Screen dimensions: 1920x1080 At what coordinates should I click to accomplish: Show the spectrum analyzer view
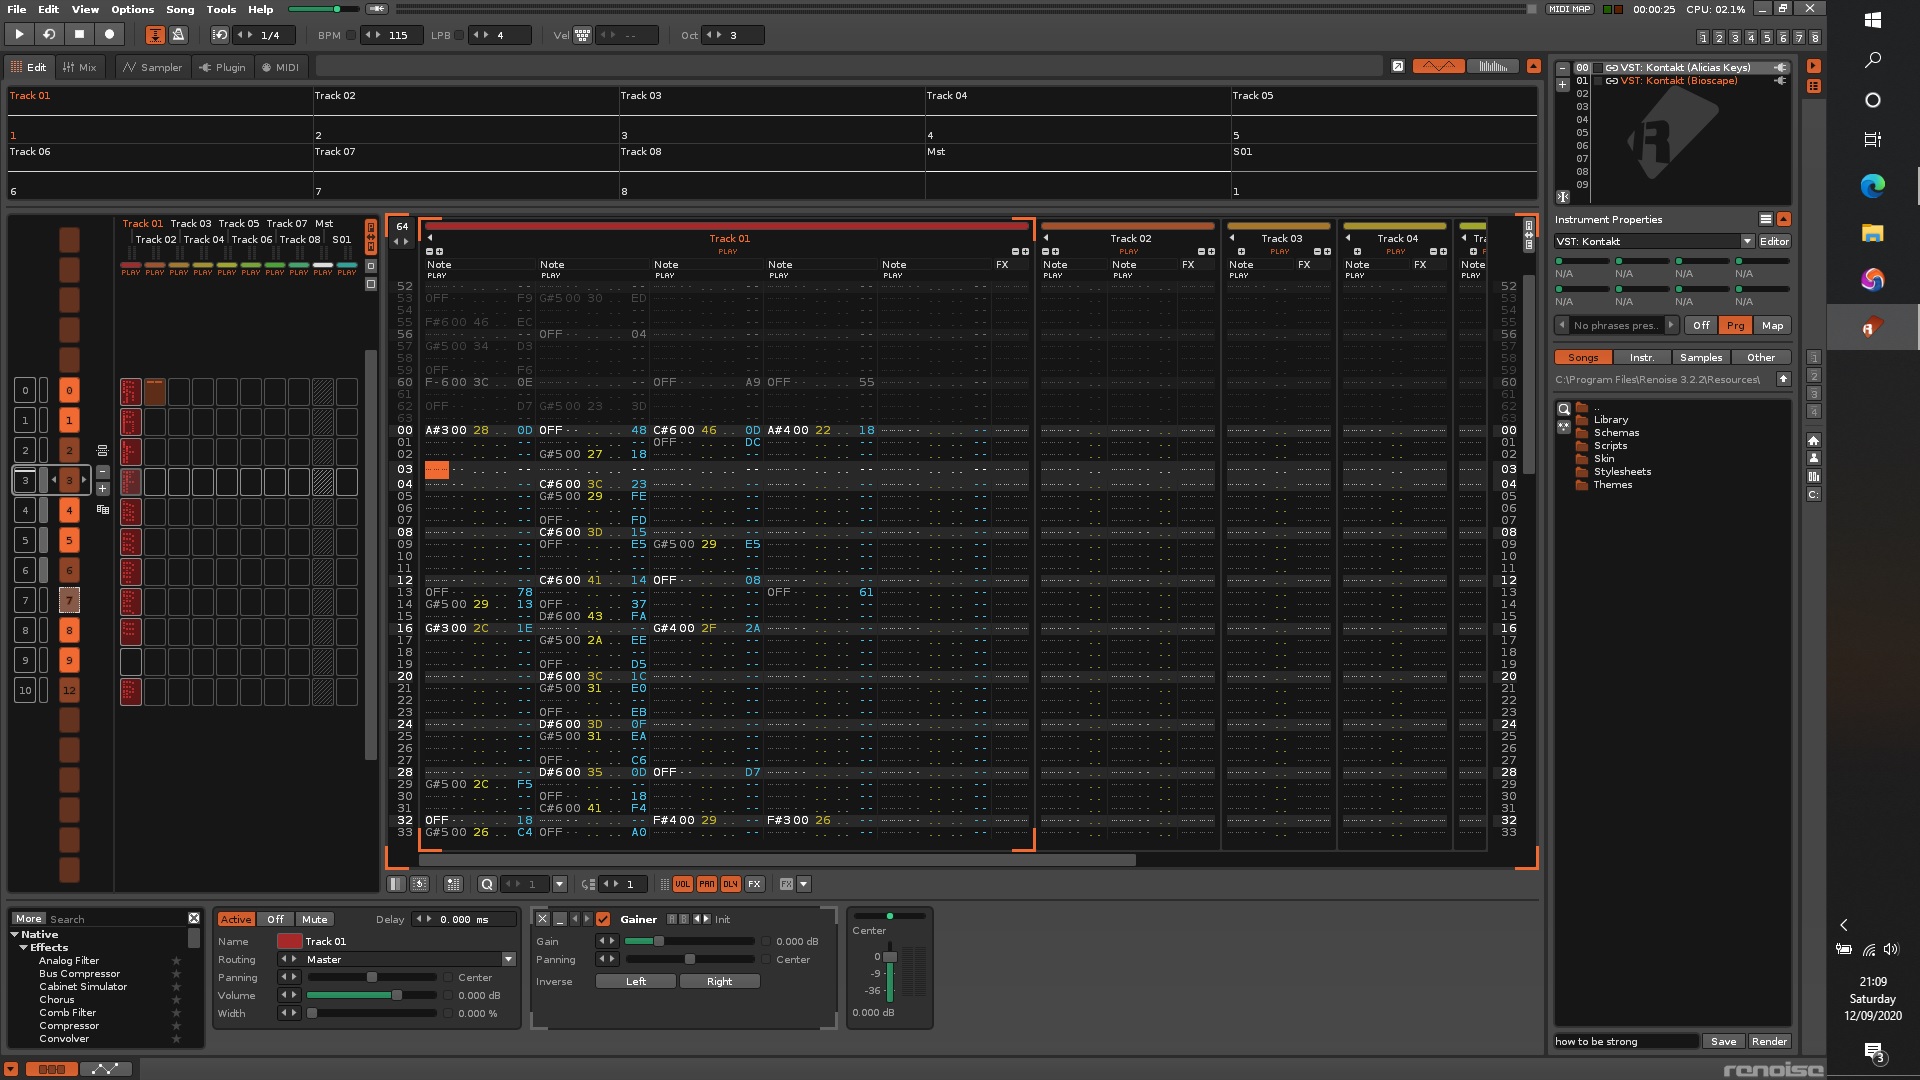point(1492,66)
